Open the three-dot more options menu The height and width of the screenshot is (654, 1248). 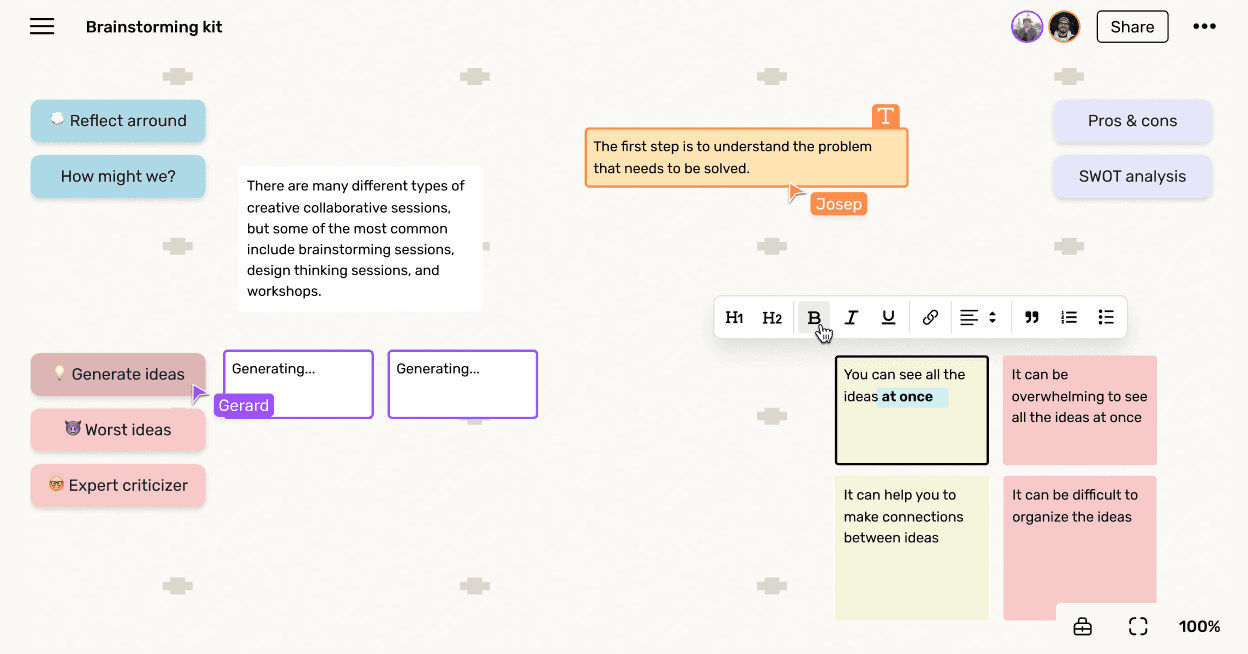pyautogui.click(x=1204, y=27)
